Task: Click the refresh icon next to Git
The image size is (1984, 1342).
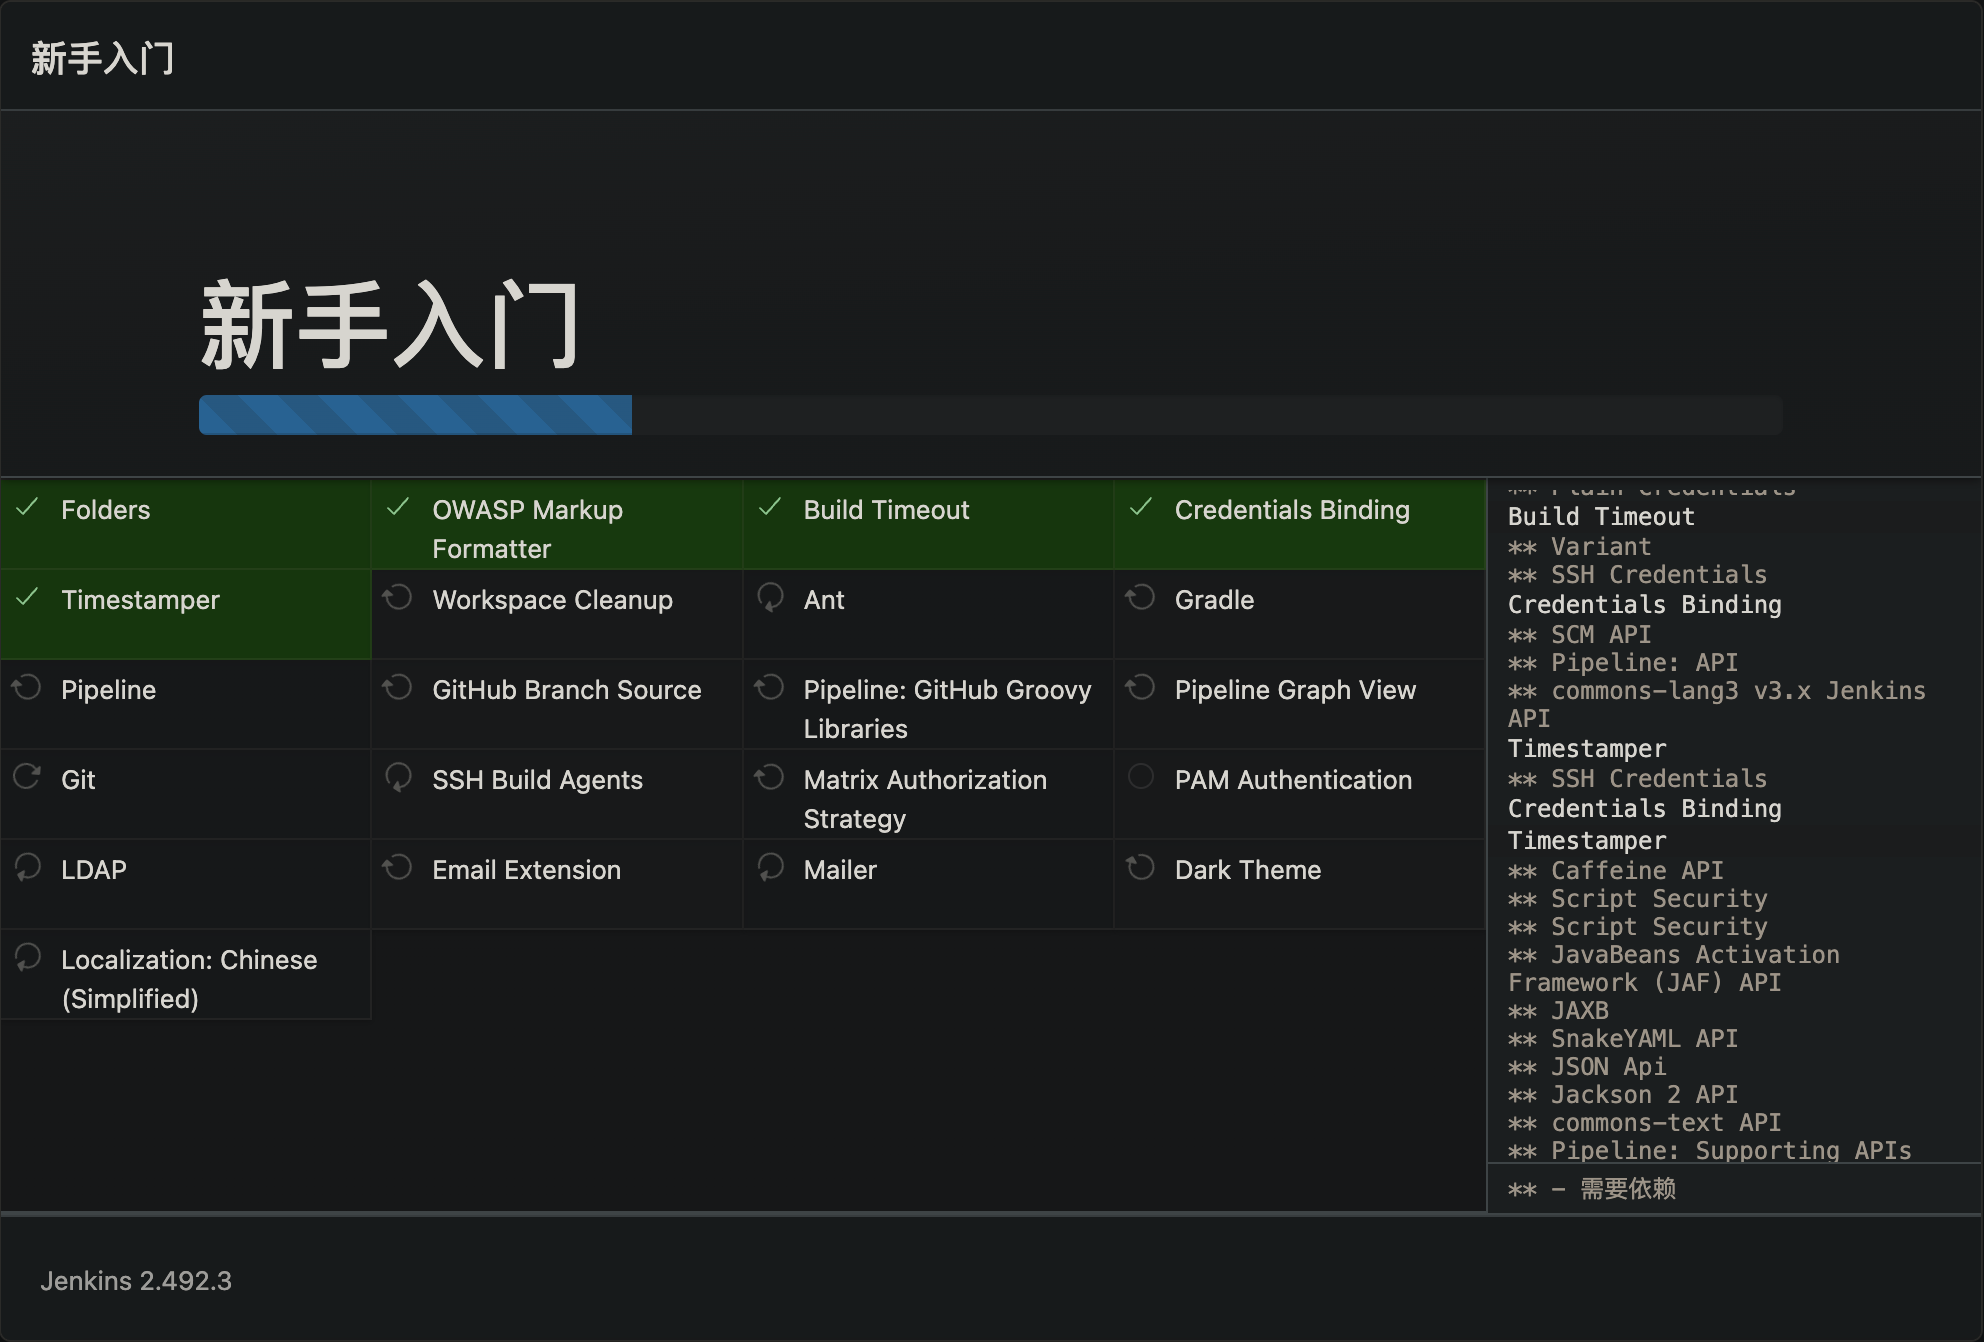Action: pos(28,777)
